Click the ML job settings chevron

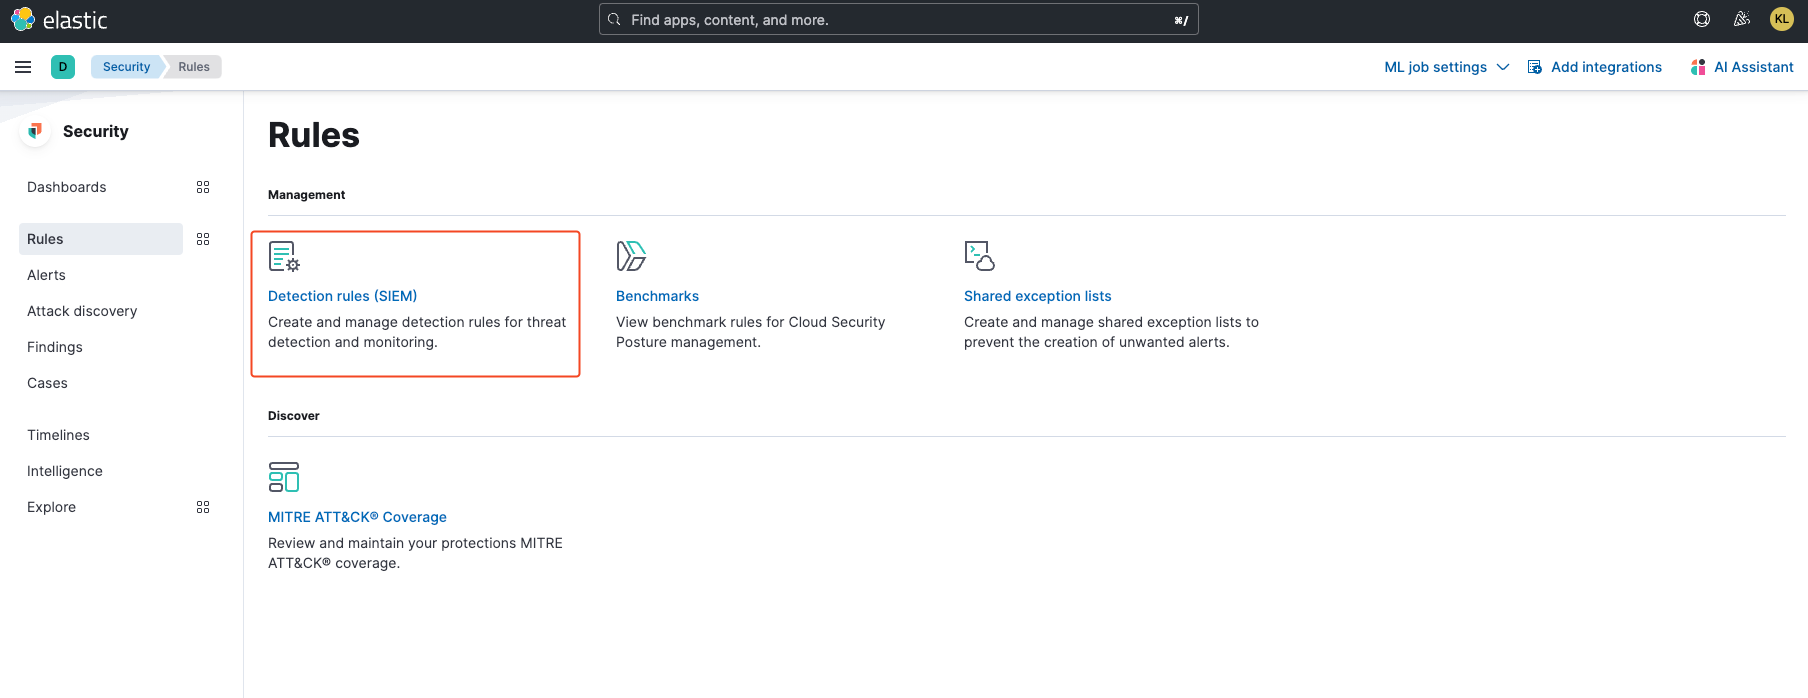pos(1503,67)
